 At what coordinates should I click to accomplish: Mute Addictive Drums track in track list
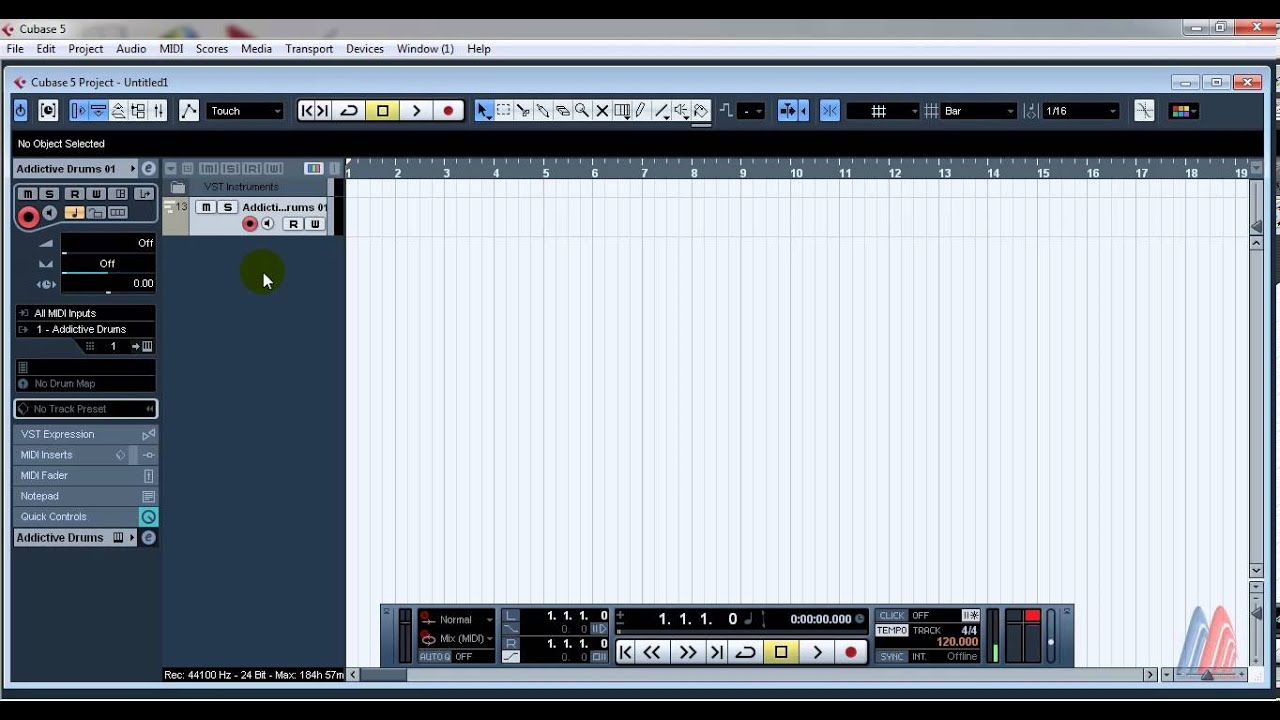(205, 207)
